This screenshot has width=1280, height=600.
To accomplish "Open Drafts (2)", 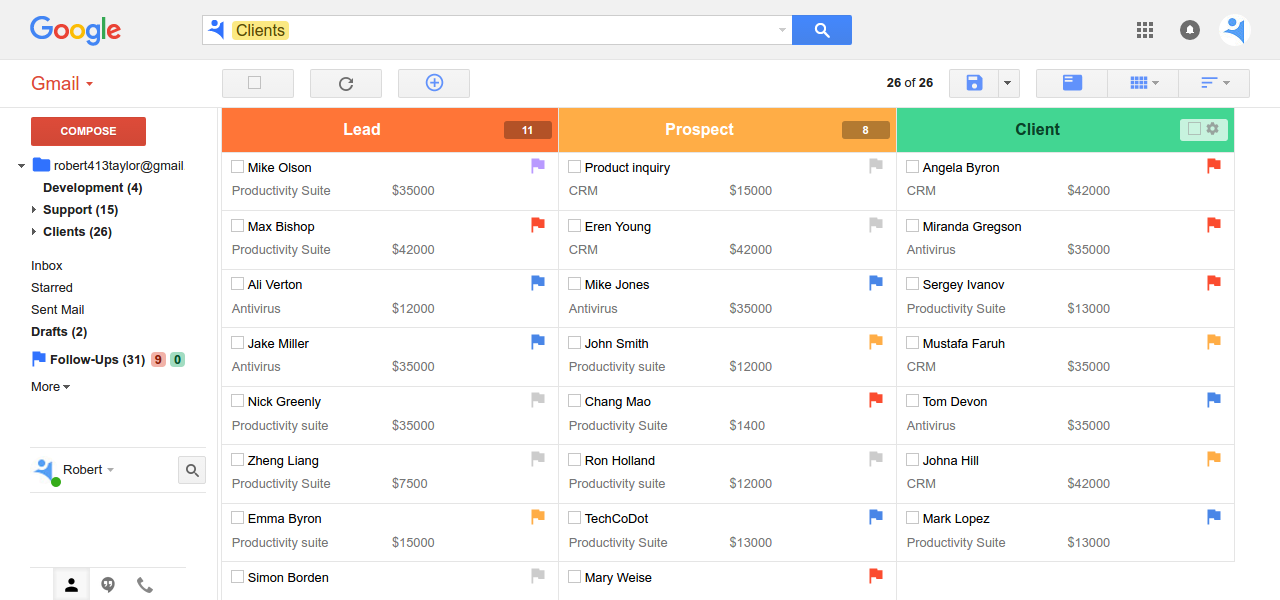I will 59,332.
